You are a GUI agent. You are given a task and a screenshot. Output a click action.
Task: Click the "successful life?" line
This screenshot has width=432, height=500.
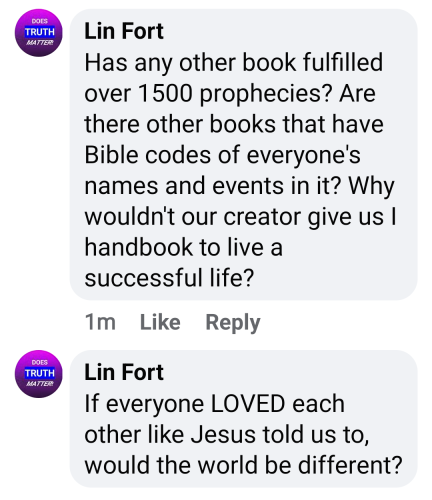pos(169,278)
